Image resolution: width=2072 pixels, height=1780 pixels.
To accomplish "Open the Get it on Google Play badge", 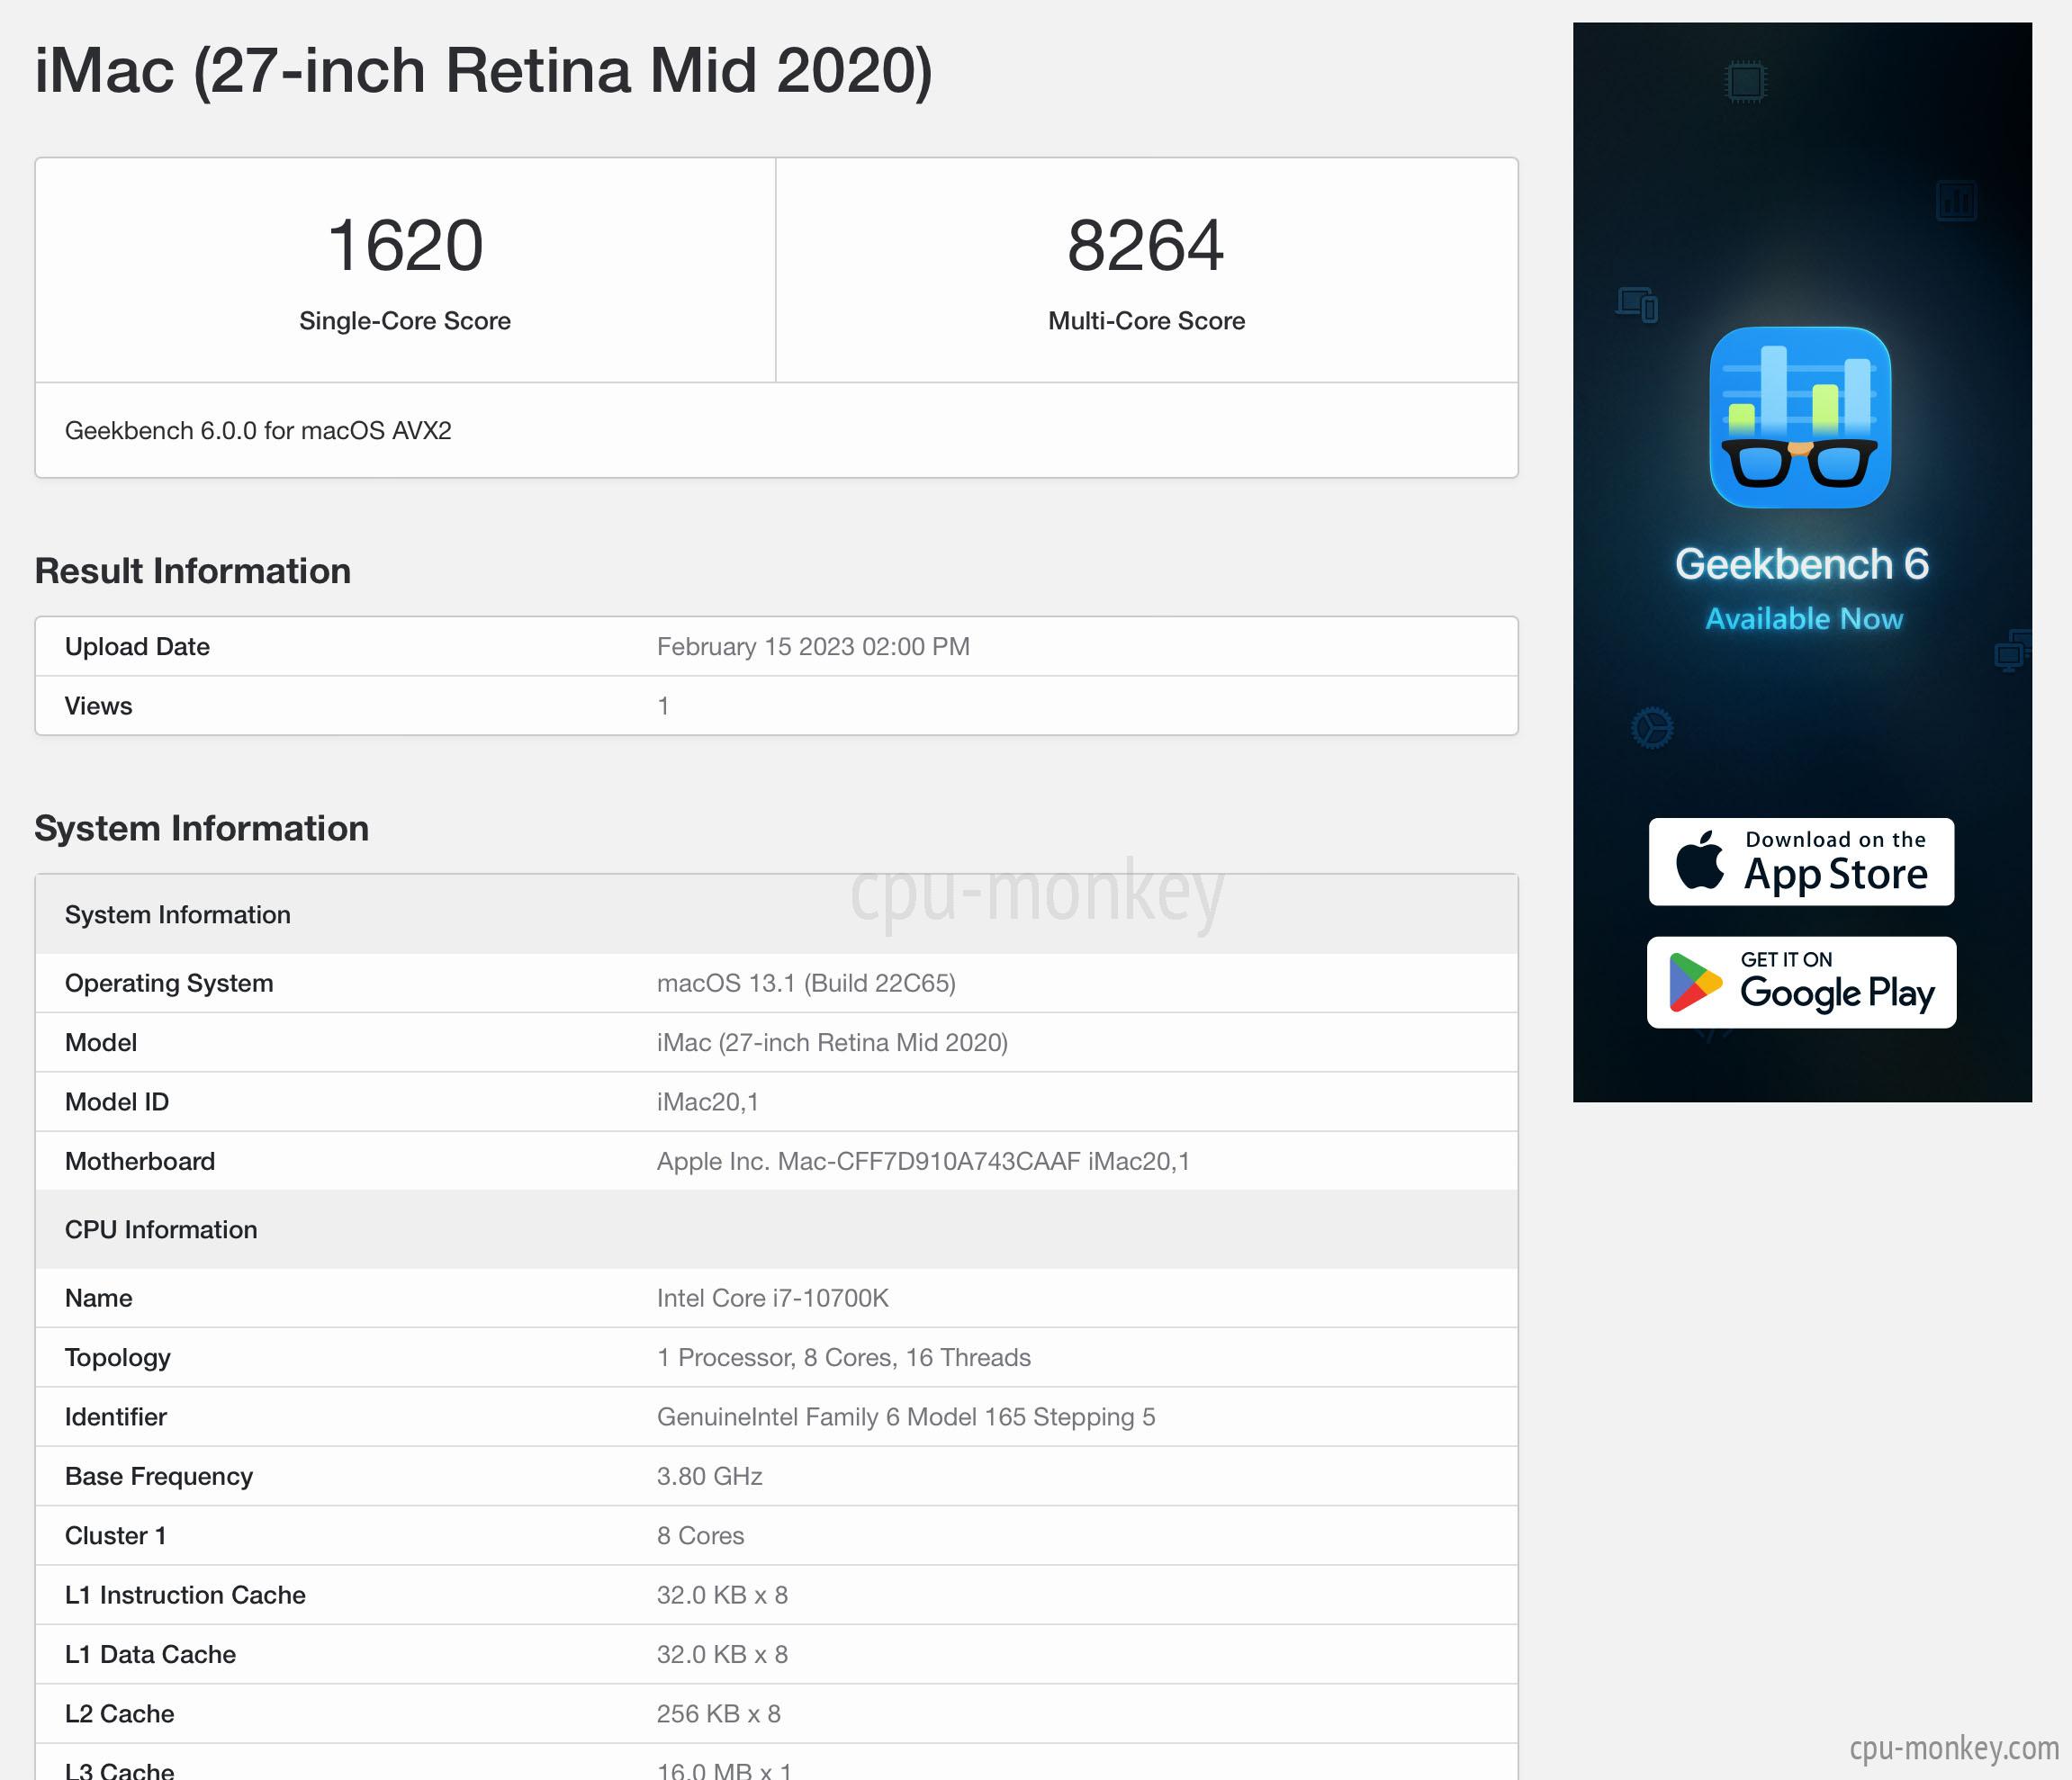I will [1801, 982].
